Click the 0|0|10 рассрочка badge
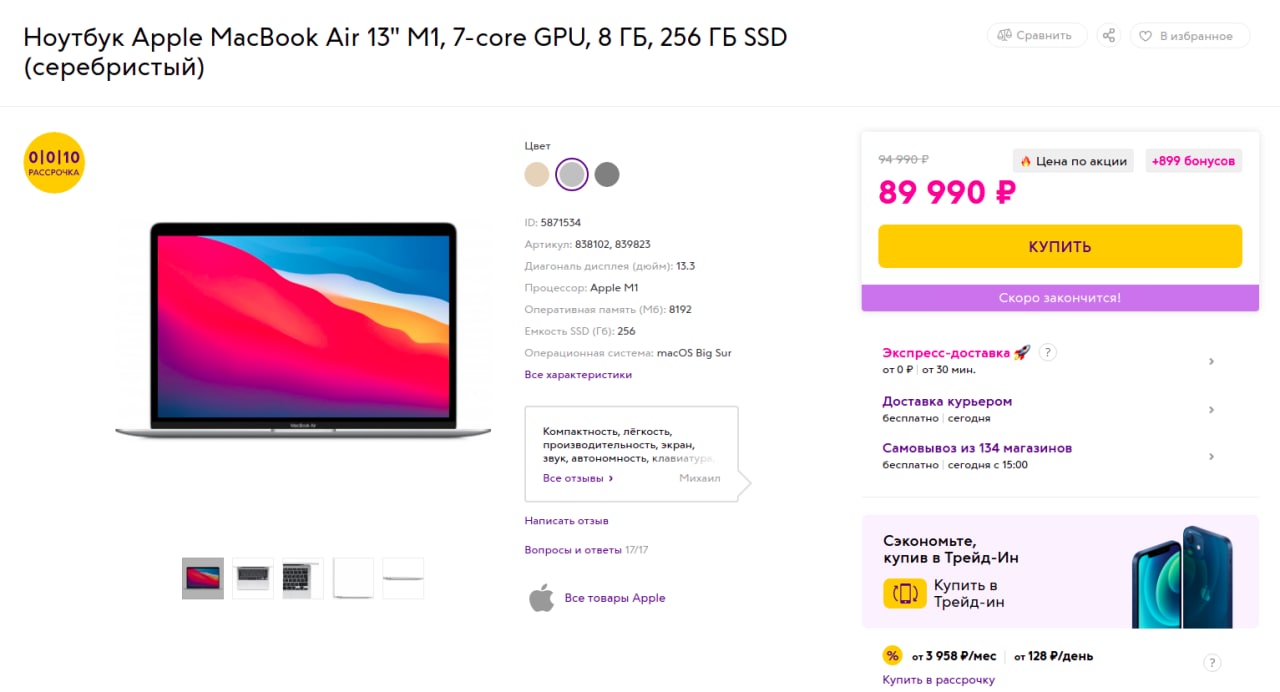The height and width of the screenshot is (692, 1280). point(54,162)
